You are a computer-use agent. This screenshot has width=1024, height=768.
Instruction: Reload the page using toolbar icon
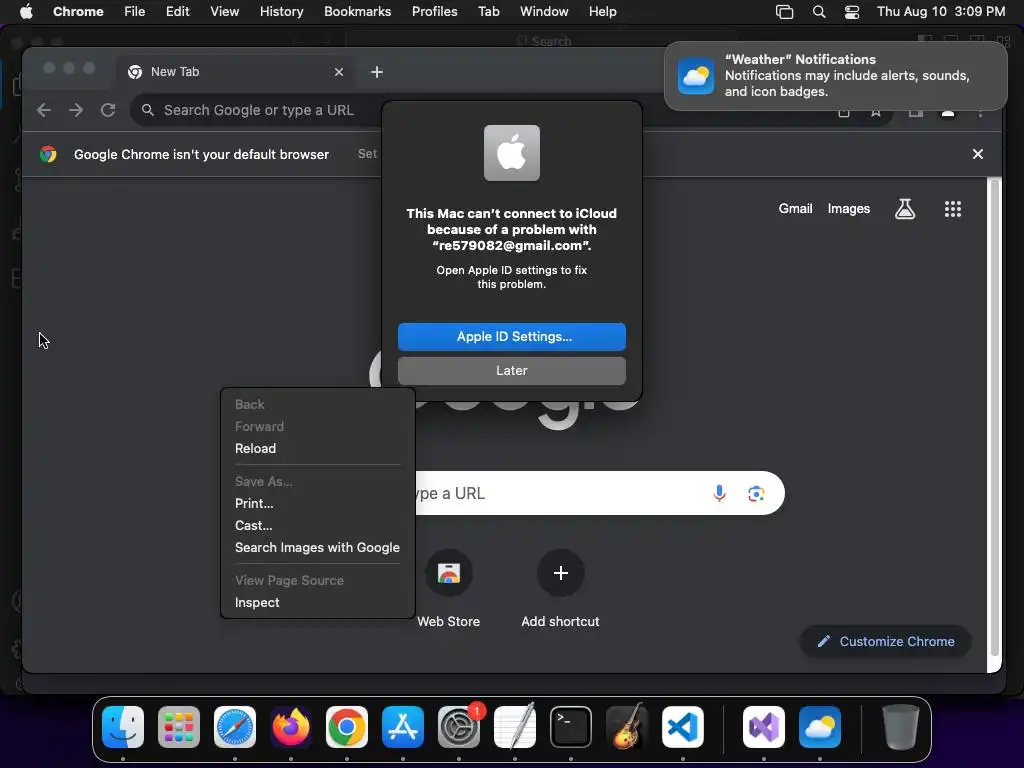point(108,110)
